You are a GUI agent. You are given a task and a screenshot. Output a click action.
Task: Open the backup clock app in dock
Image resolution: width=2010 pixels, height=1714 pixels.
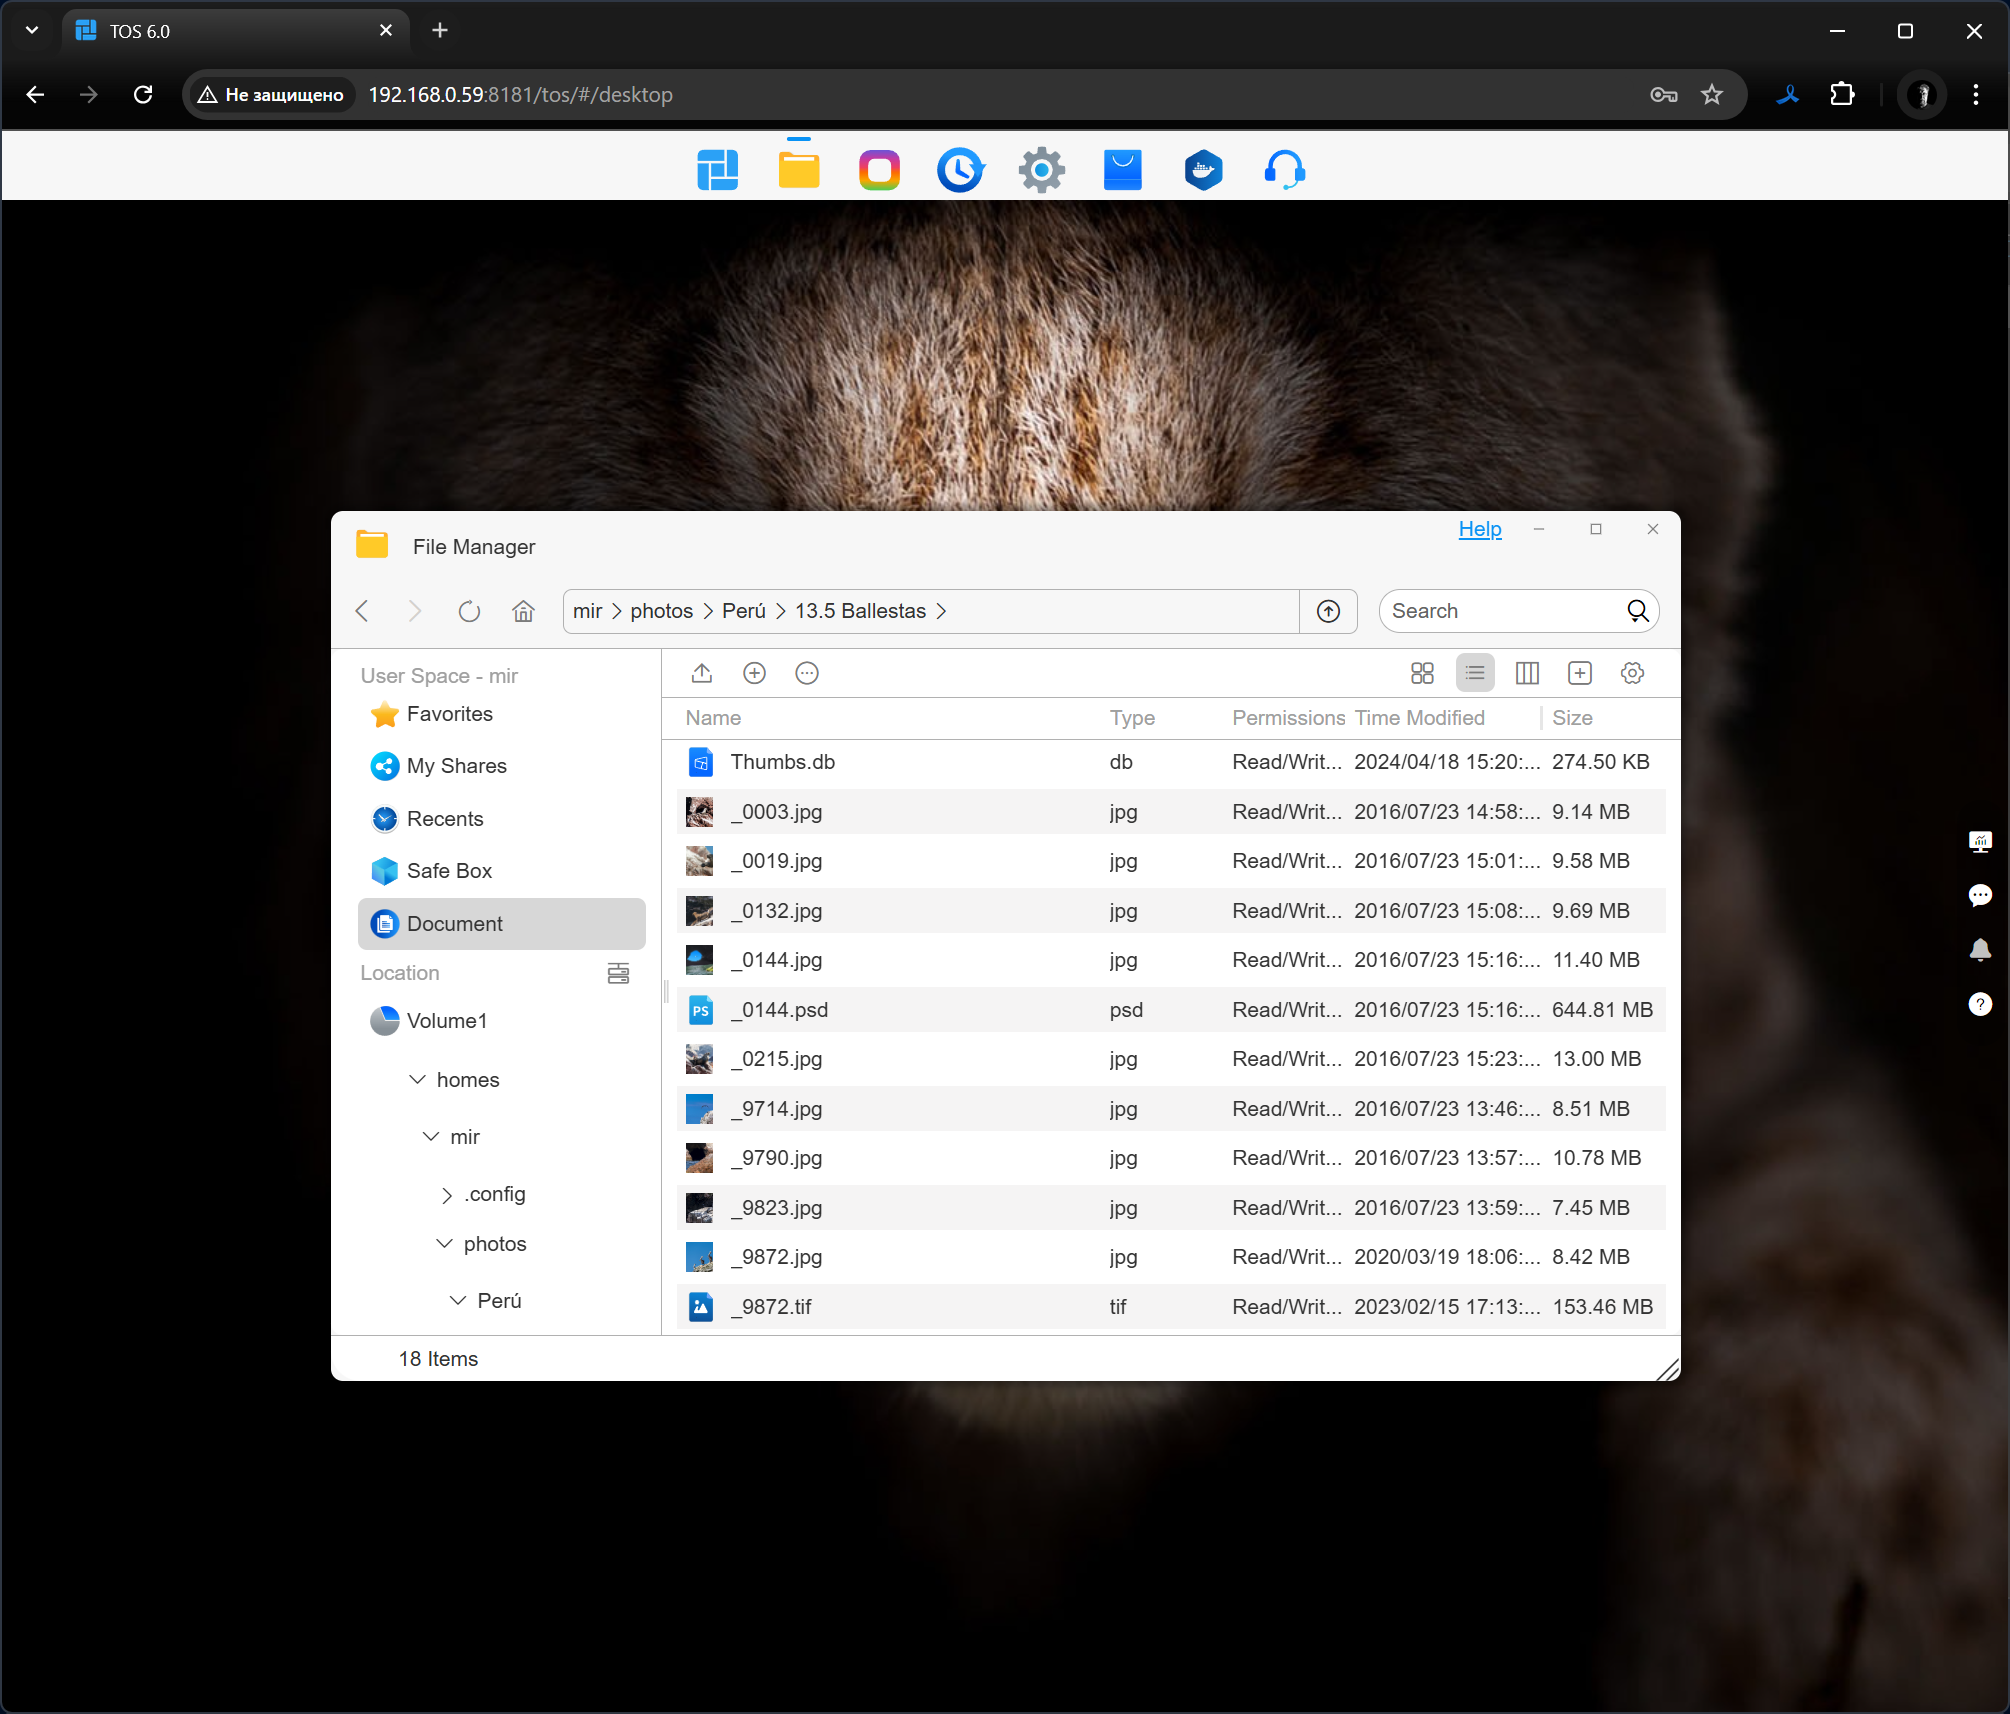coord(960,170)
